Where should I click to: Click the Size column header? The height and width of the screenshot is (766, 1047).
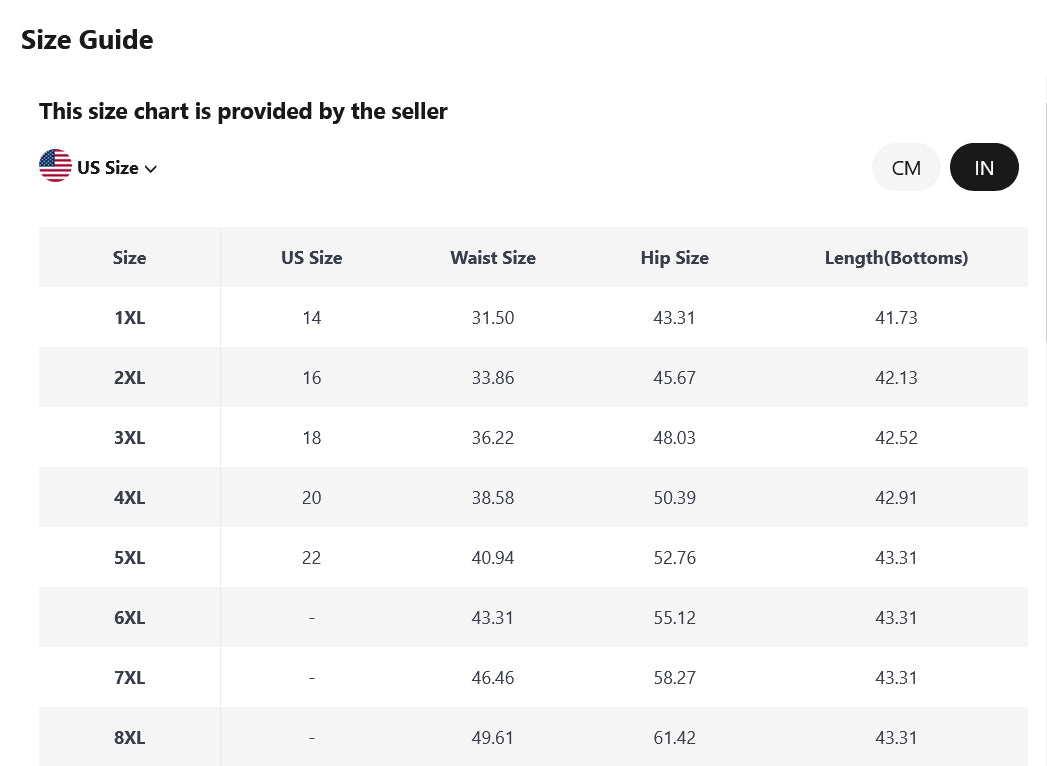click(x=130, y=258)
